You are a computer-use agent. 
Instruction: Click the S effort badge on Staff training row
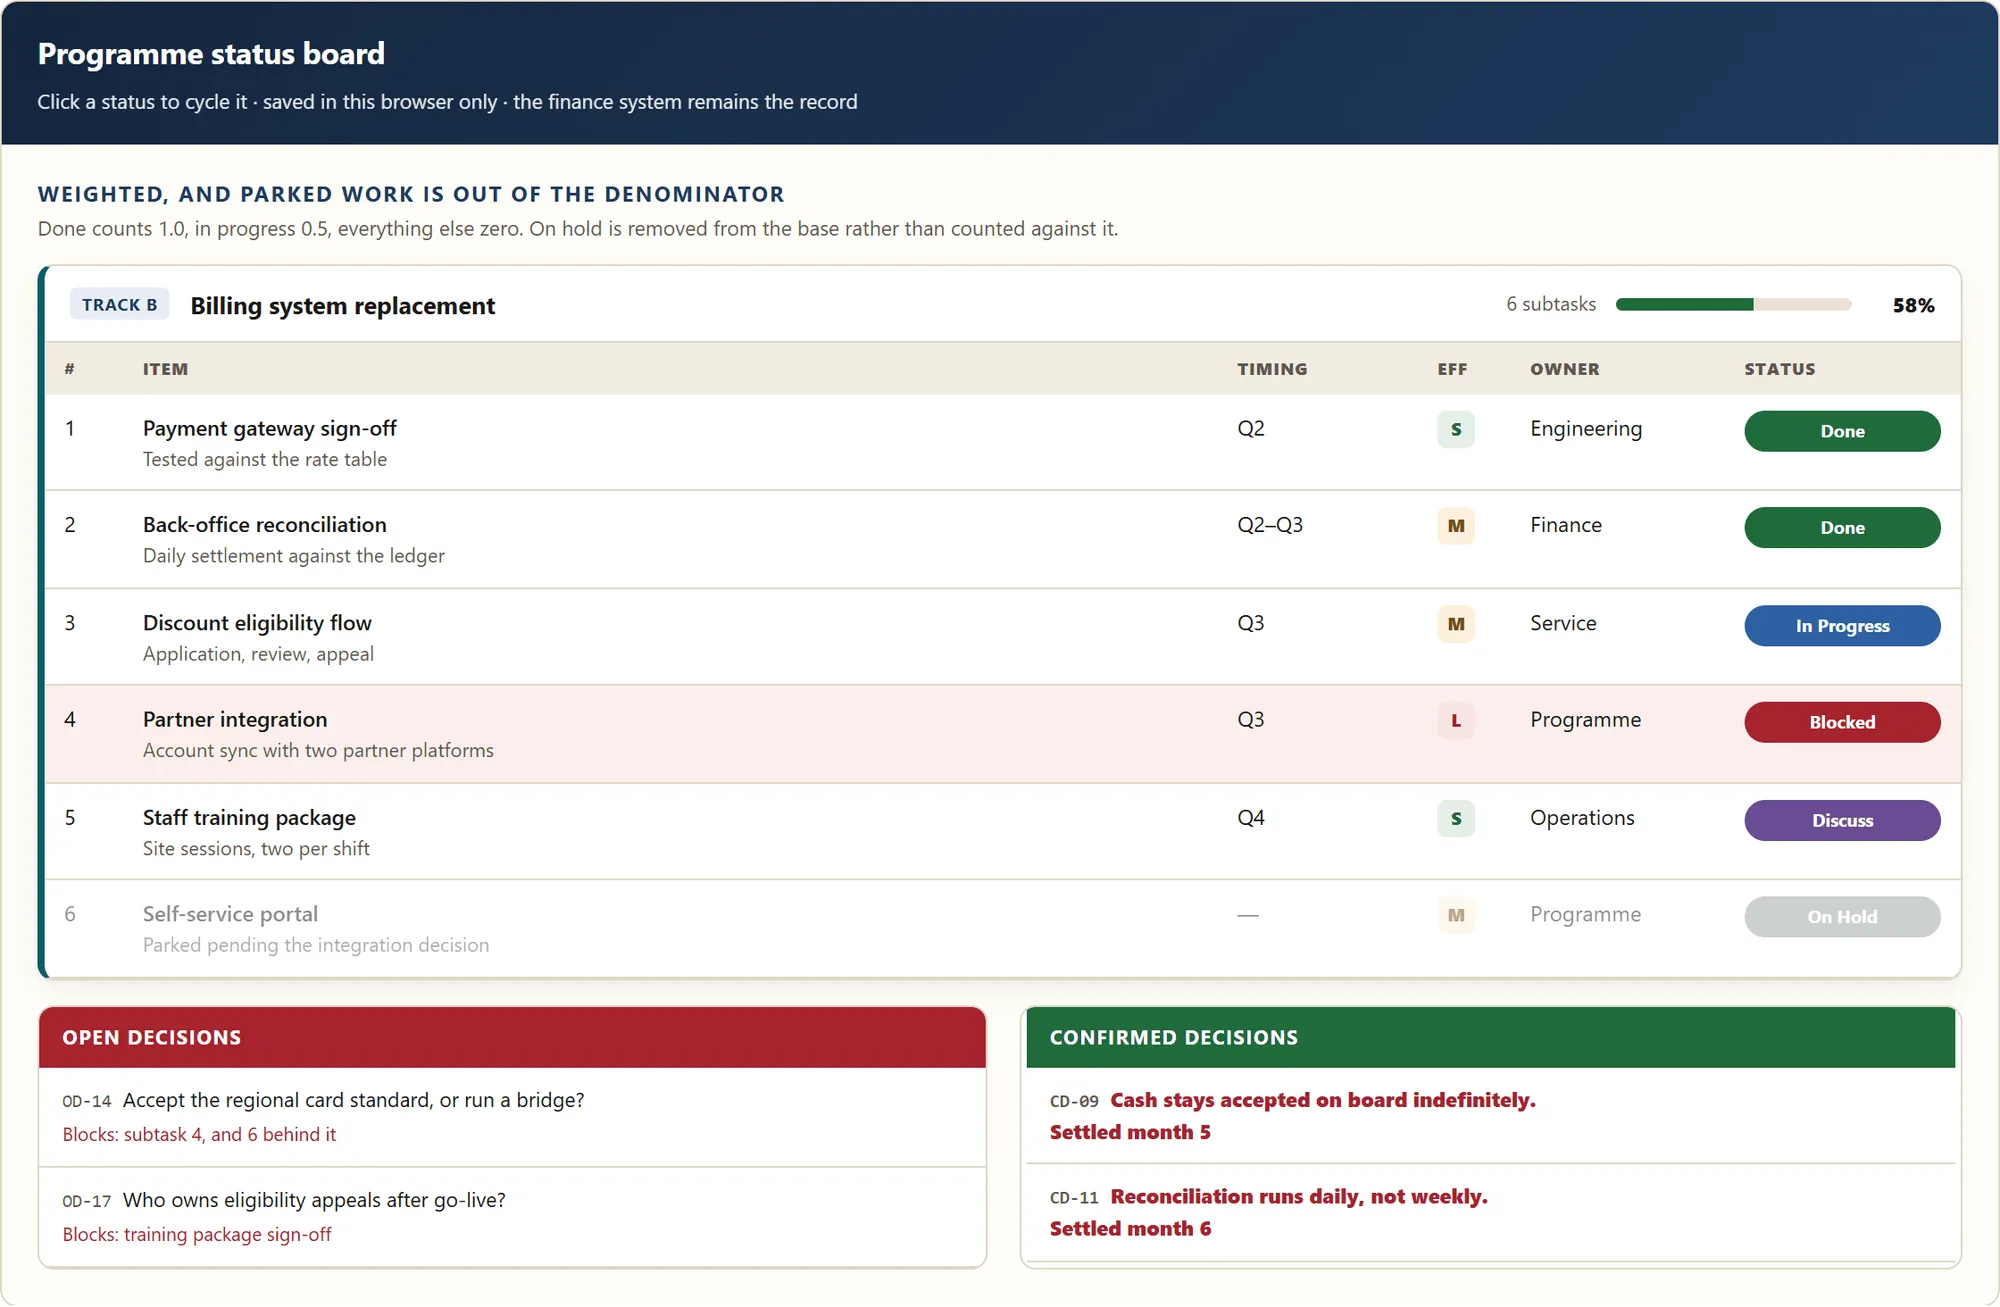1456,818
